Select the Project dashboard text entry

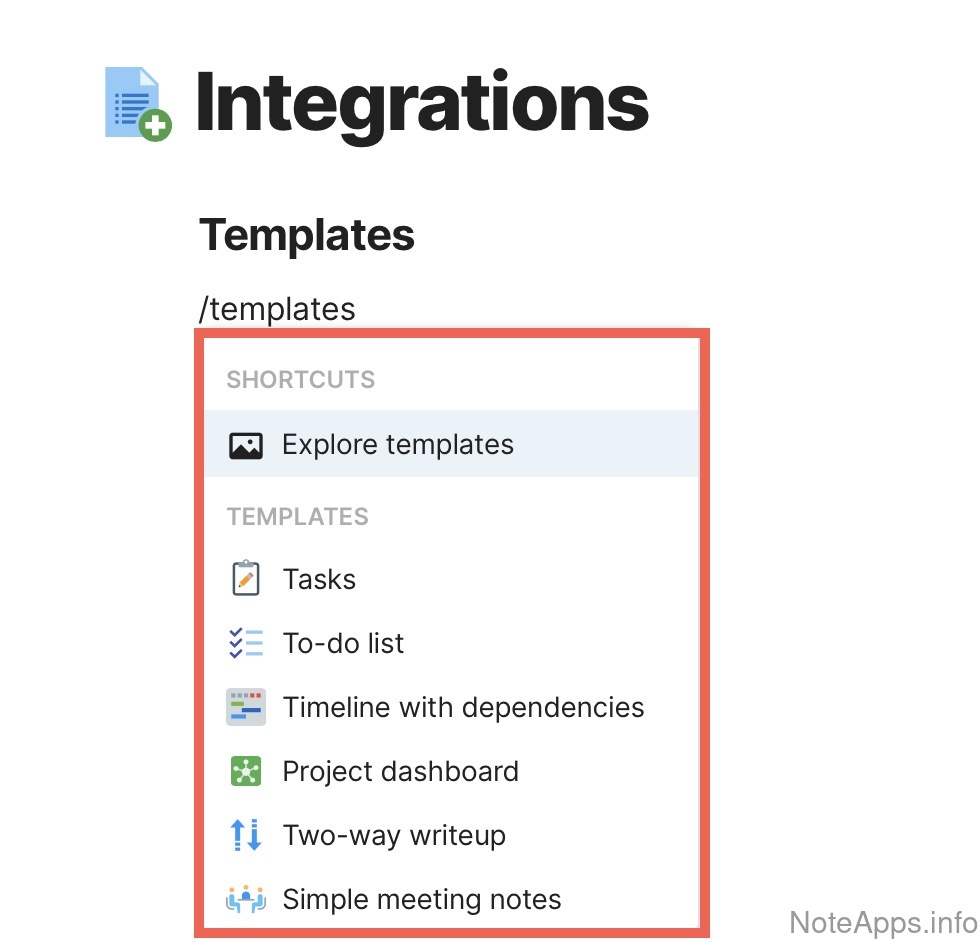tap(400, 771)
